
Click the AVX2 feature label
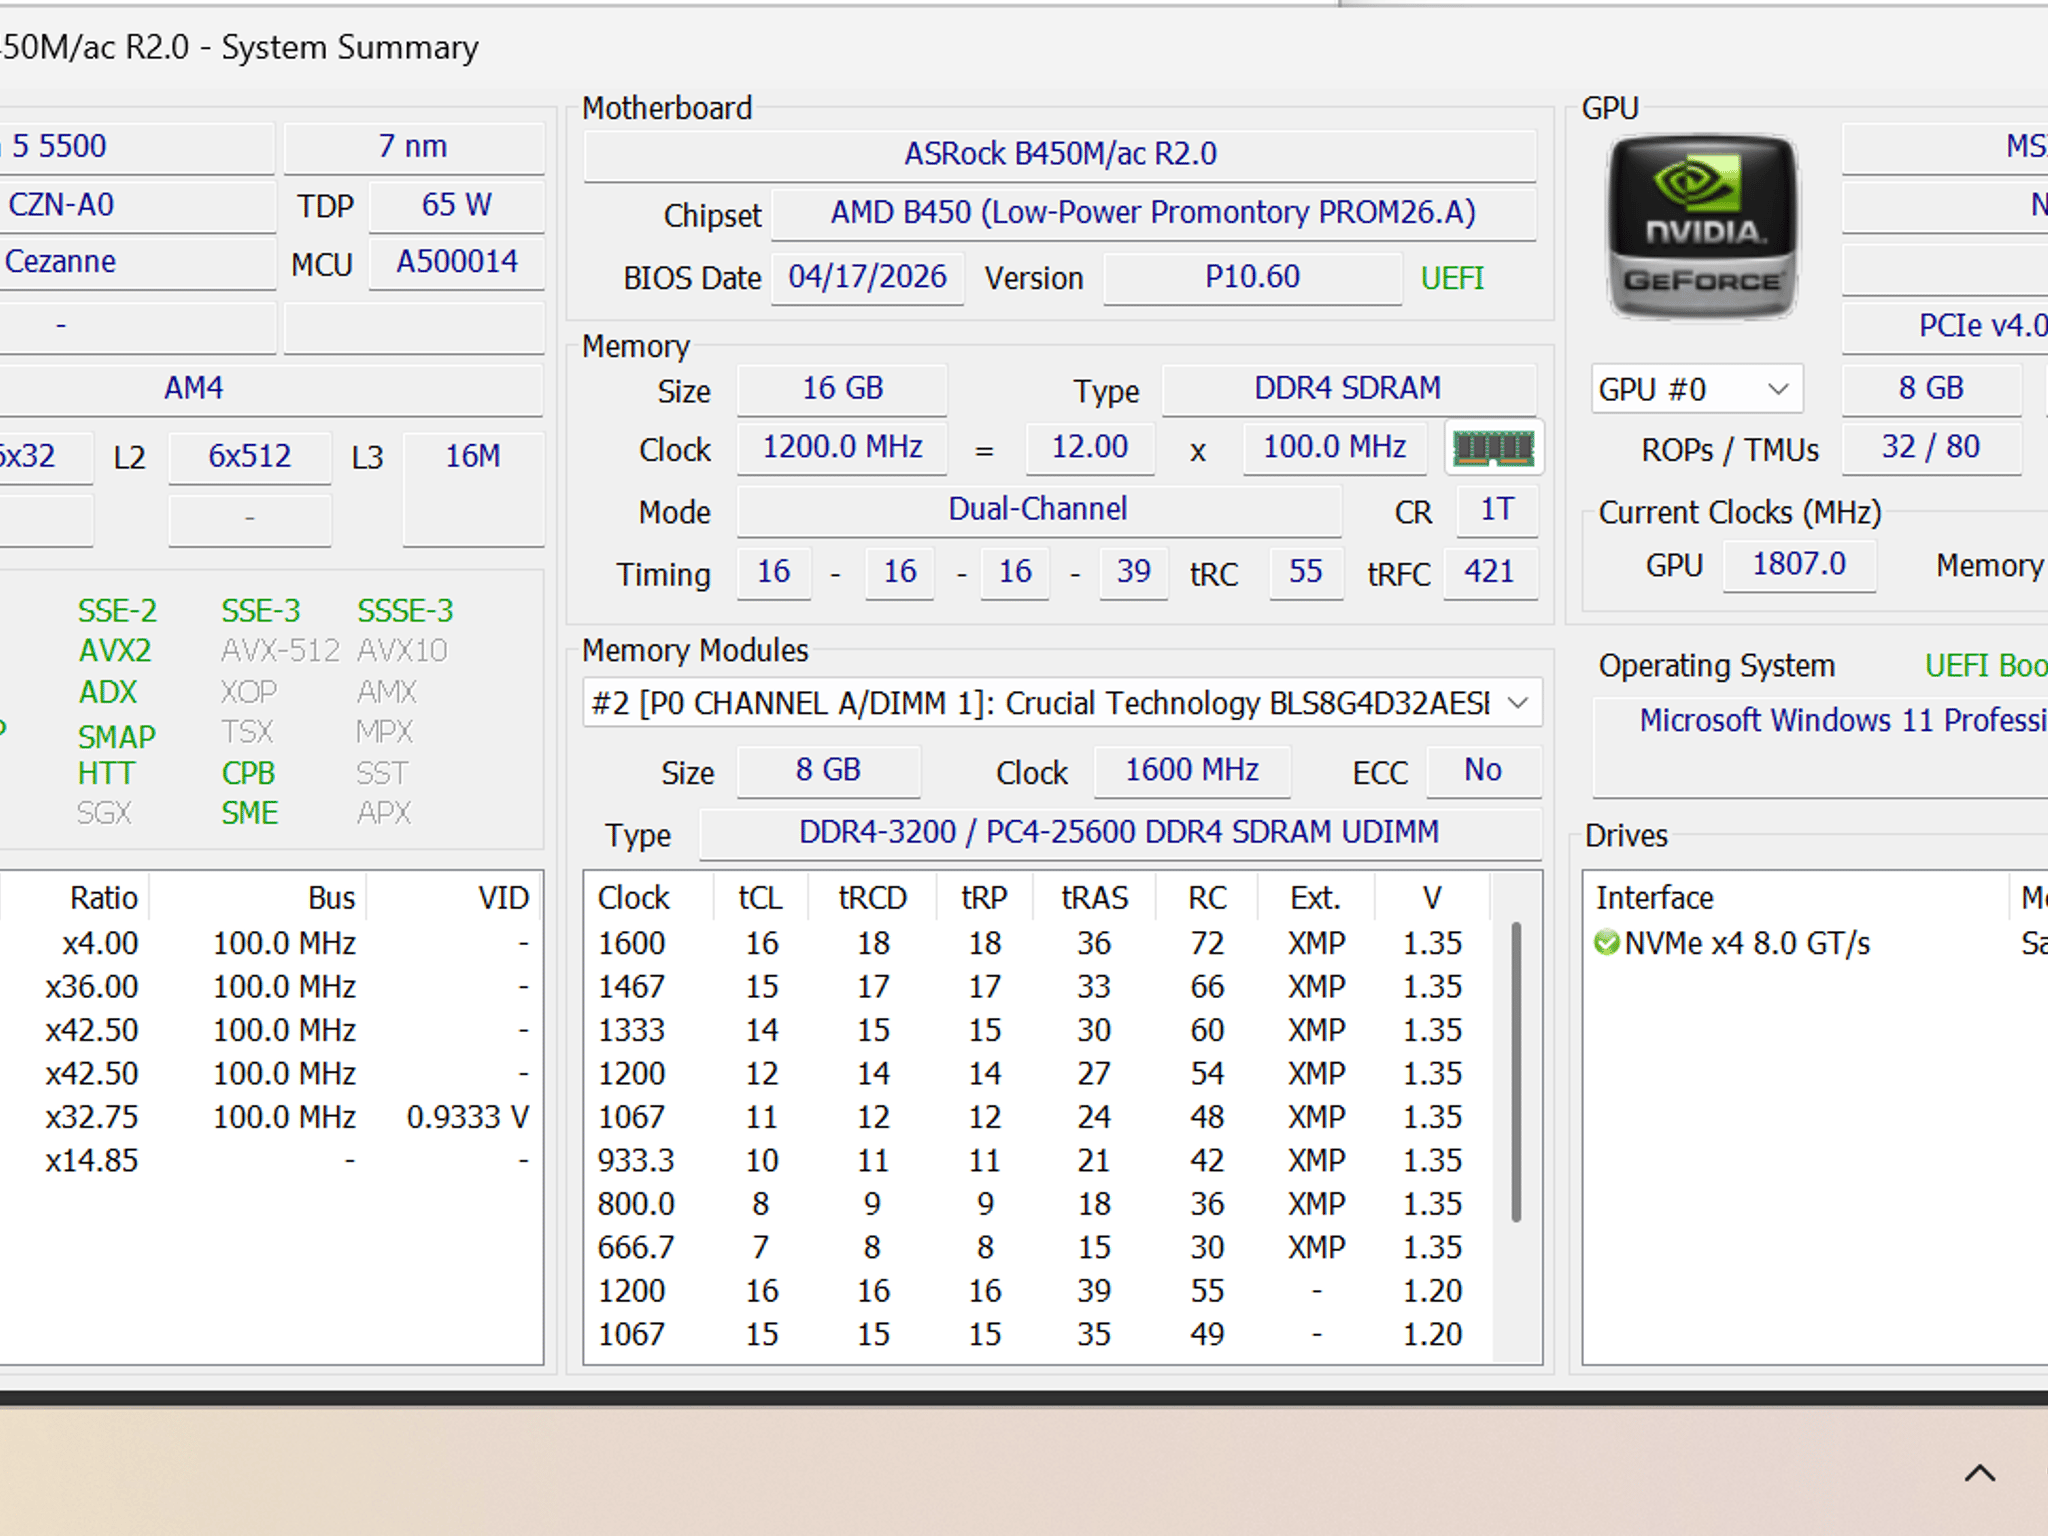[x=115, y=651]
